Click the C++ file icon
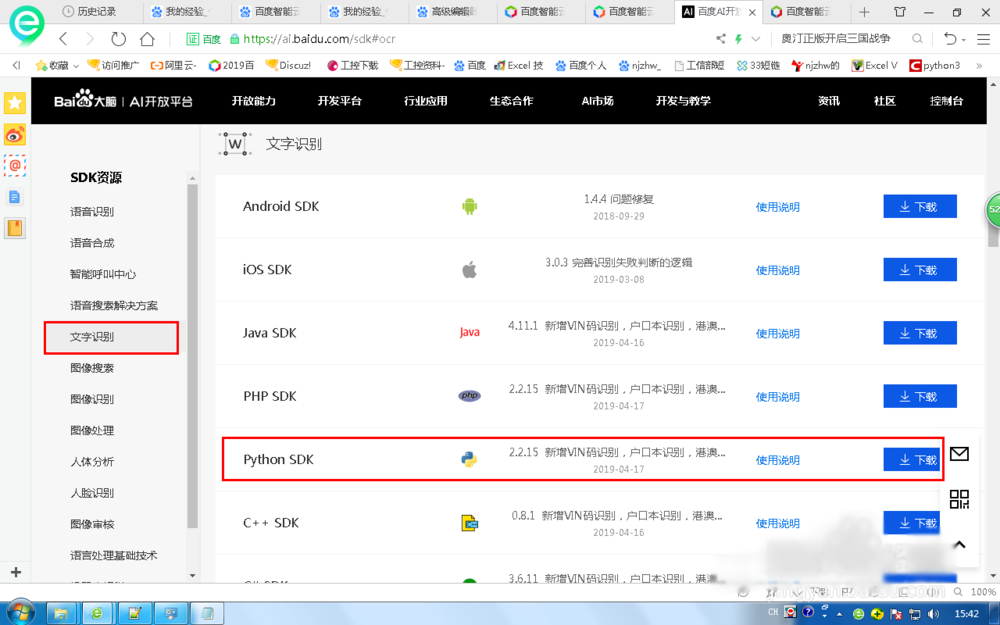Viewport: 1000px width, 625px height. pos(469,523)
